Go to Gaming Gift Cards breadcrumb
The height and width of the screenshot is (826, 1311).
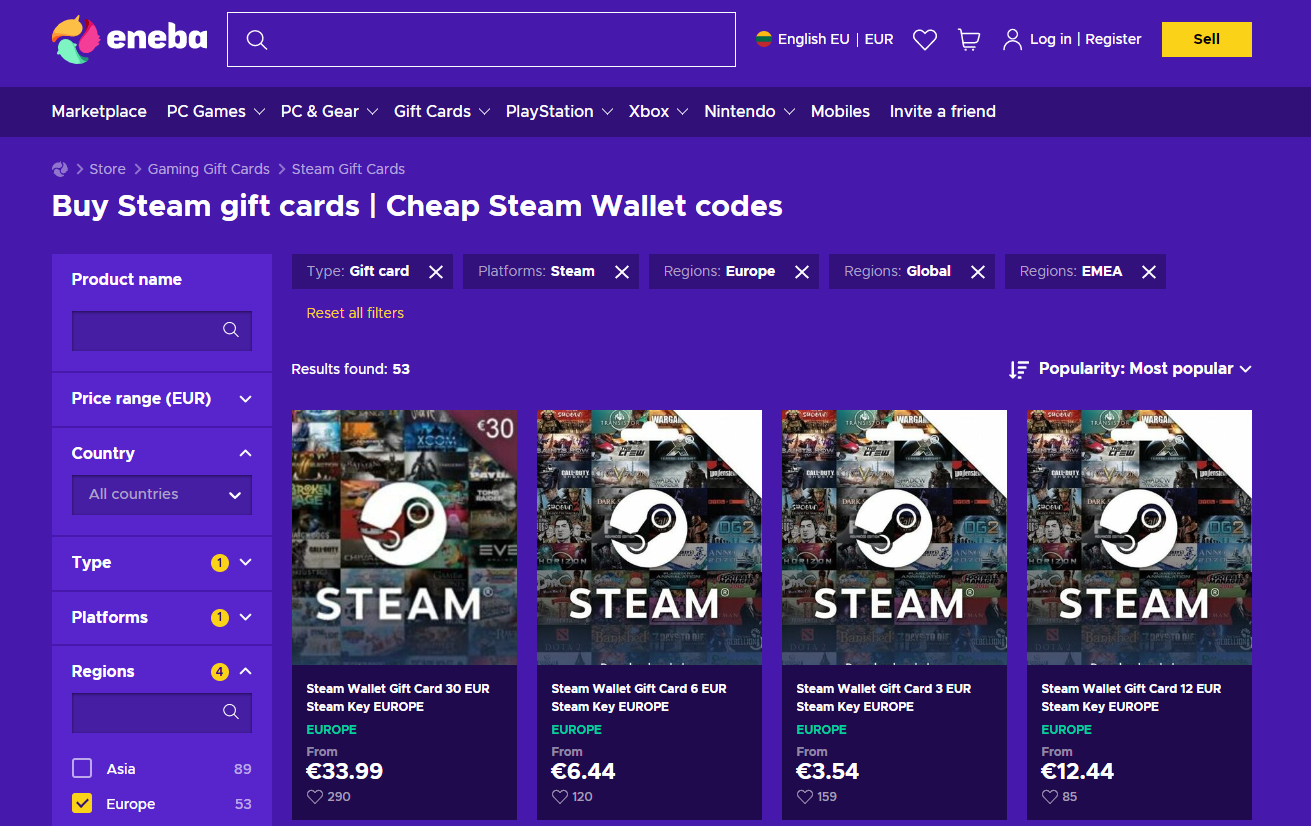pyautogui.click(x=209, y=169)
